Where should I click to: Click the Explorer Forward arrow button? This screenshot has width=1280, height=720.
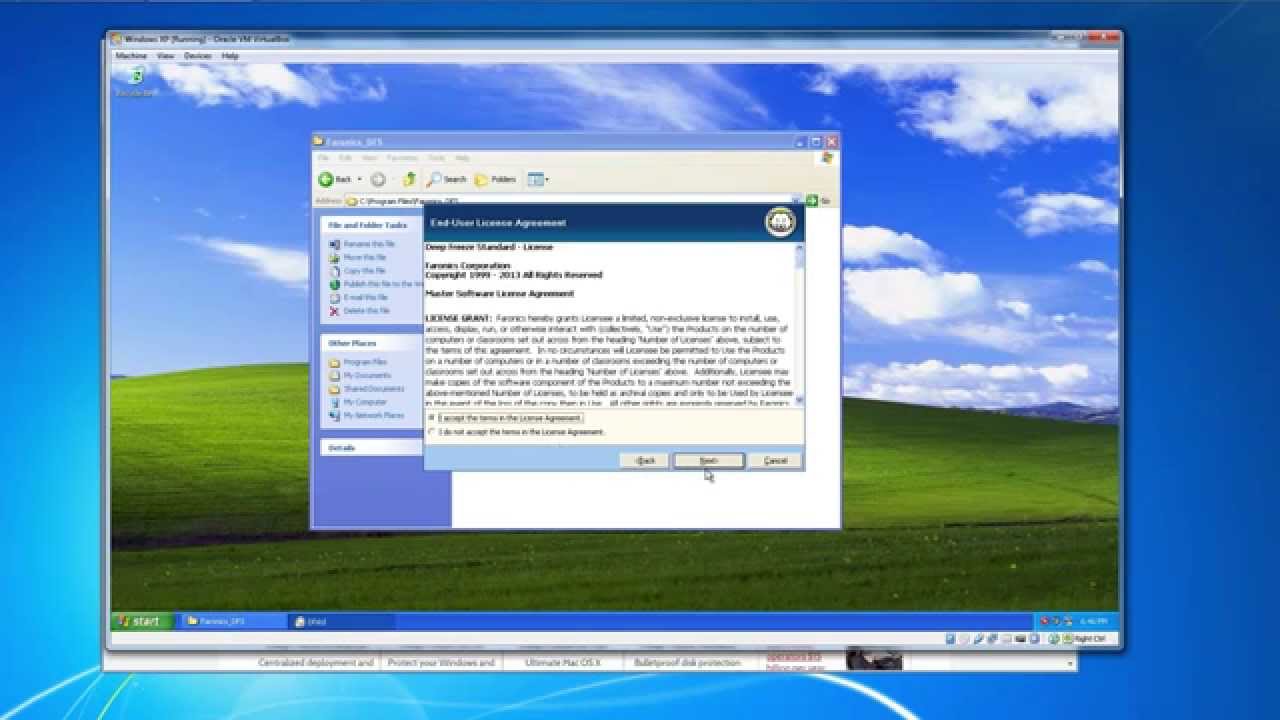click(x=378, y=180)
